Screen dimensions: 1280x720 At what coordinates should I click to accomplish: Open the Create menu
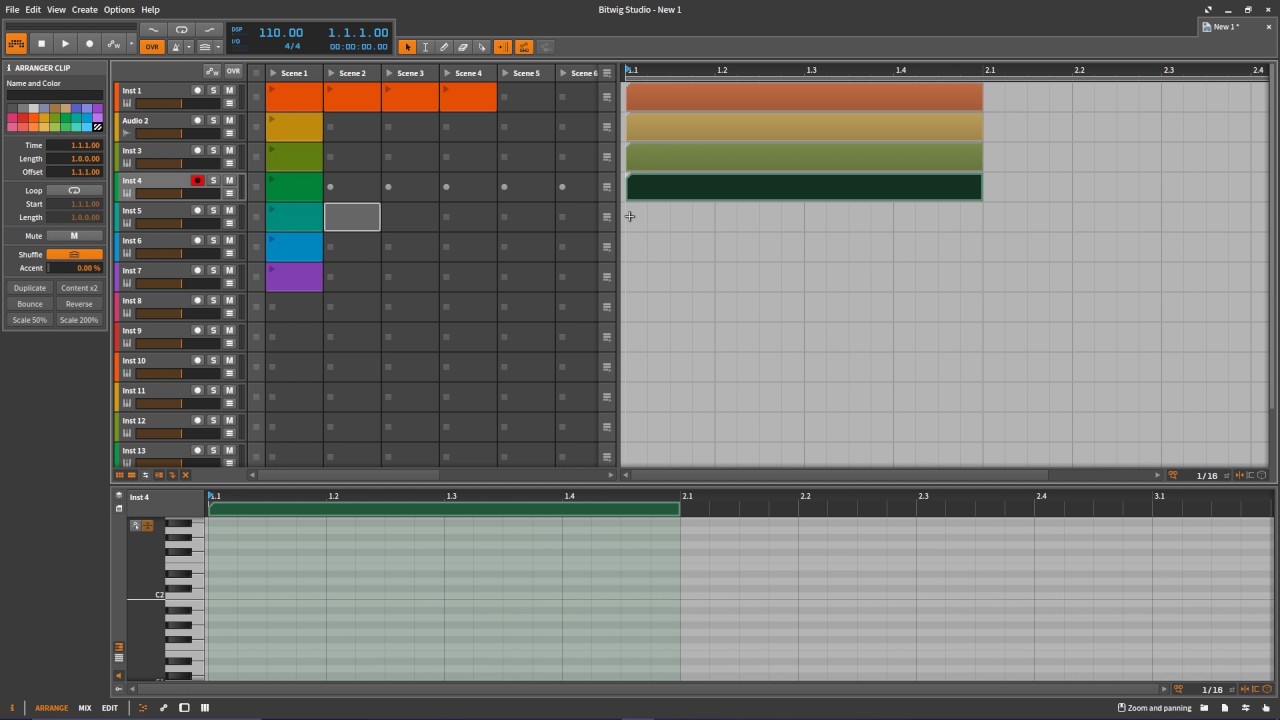pyautogui.click(x=85, y=9)
